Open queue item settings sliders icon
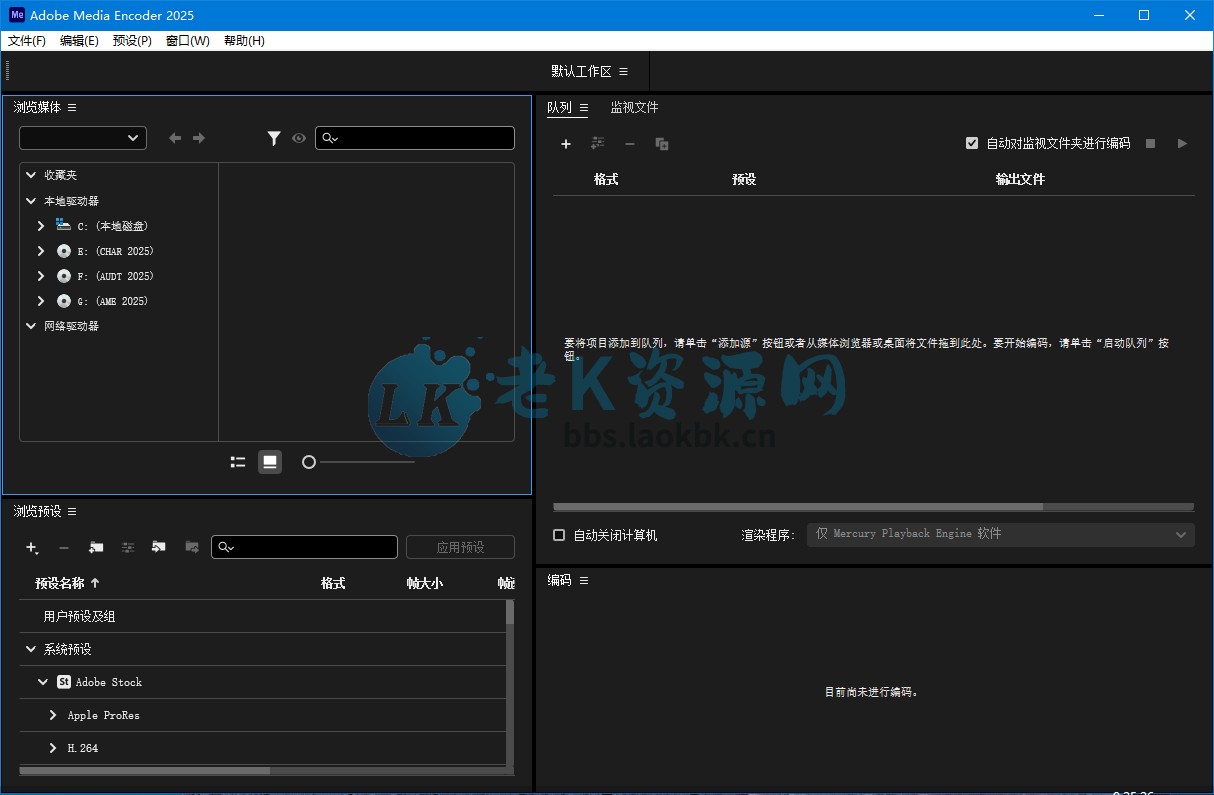The image size is (1214, 795). (x=598, y=144)
